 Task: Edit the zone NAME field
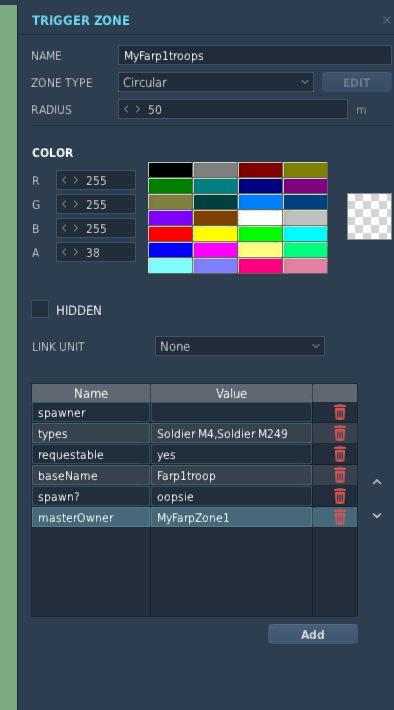tap(255, 55)
